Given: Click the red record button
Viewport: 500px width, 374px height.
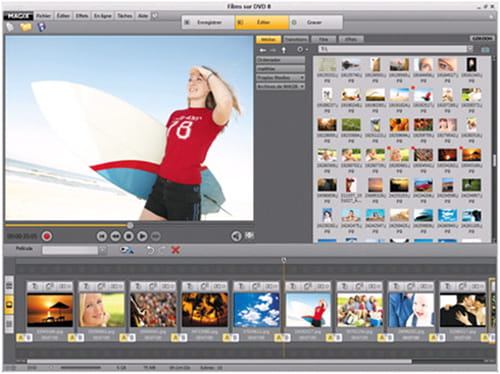Looking at the screenshot, I should (x=47, y=236).
